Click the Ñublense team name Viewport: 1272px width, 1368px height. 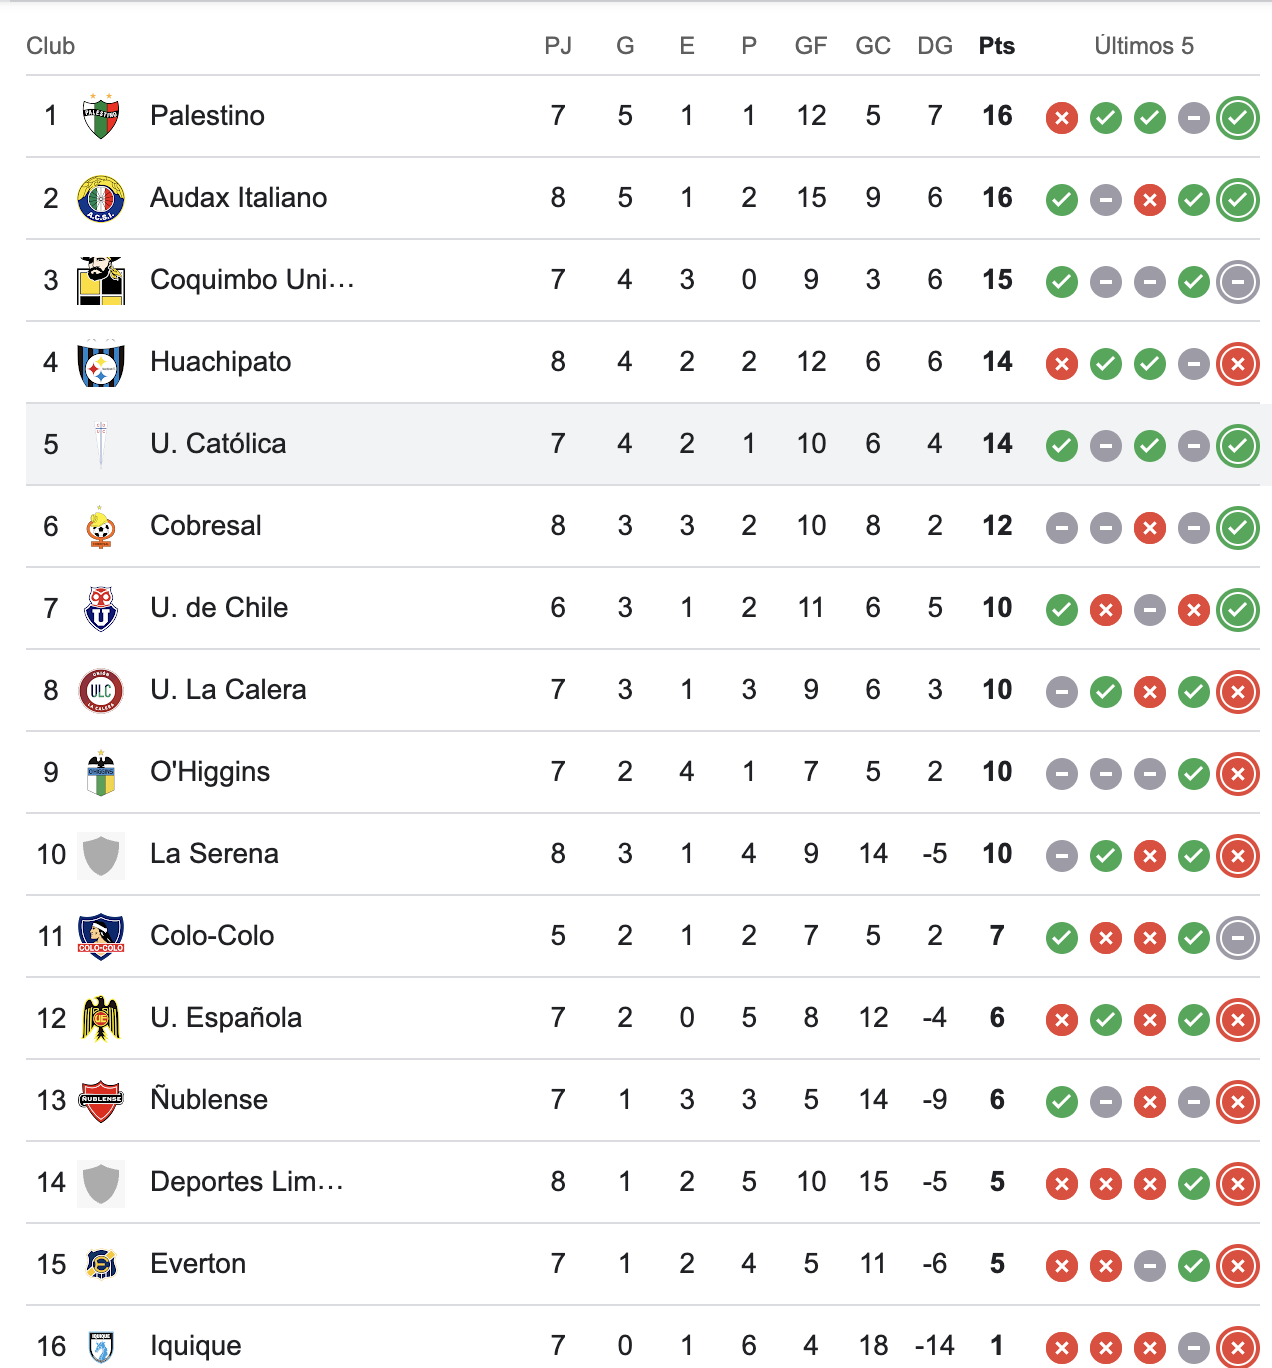coord(208,1100)
